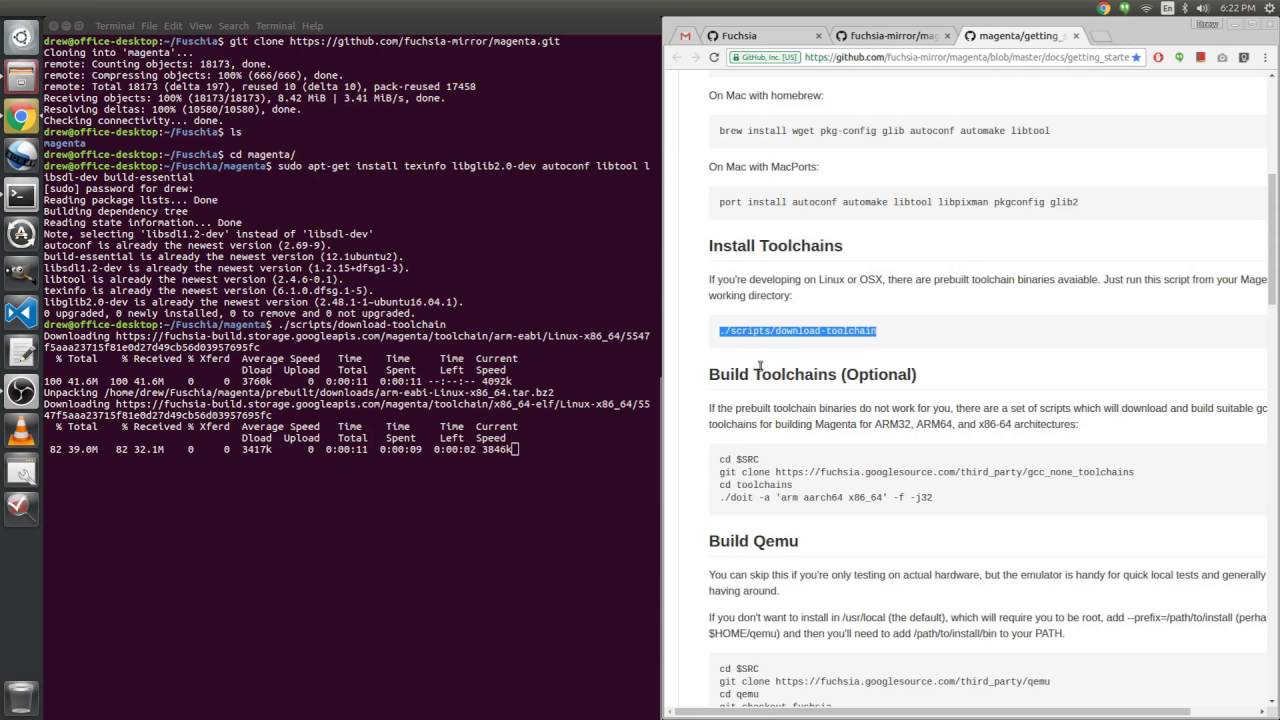
Task: Open Help menu in terminal
Action: (312, 26)
